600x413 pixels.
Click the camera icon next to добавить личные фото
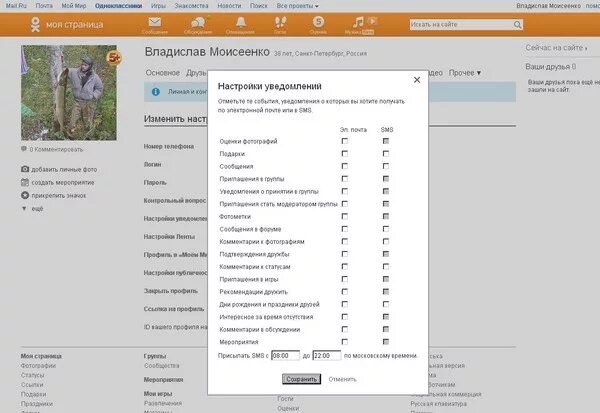tap(25, 169)
